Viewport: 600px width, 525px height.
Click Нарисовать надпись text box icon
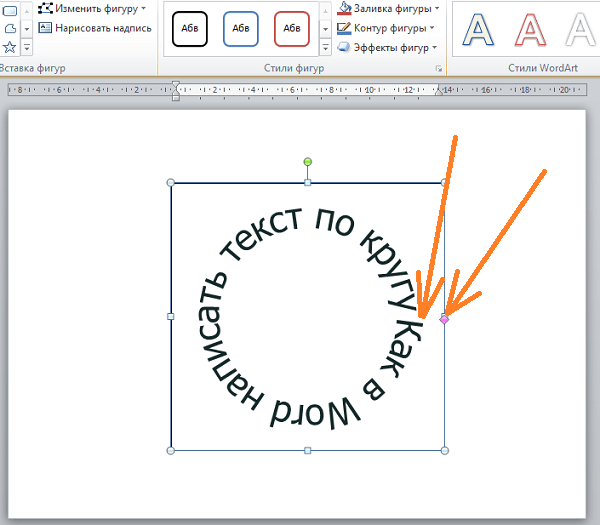(x=45, y=28)
